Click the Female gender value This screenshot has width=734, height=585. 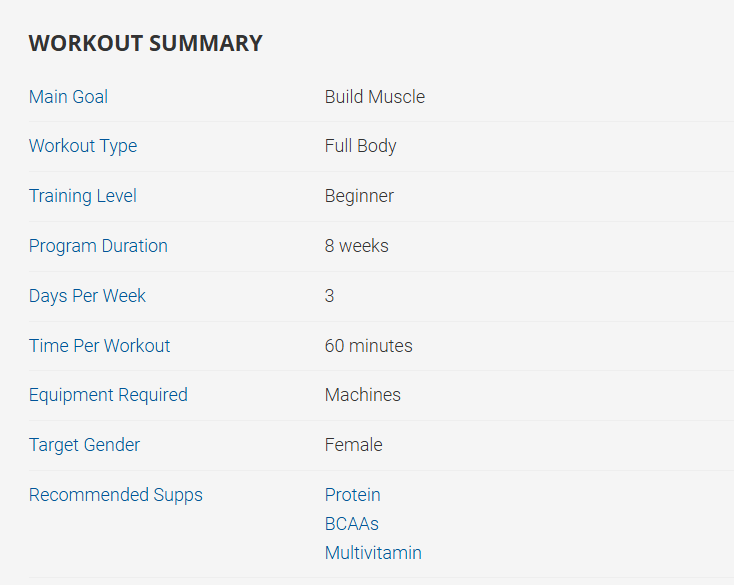point(354,445)
